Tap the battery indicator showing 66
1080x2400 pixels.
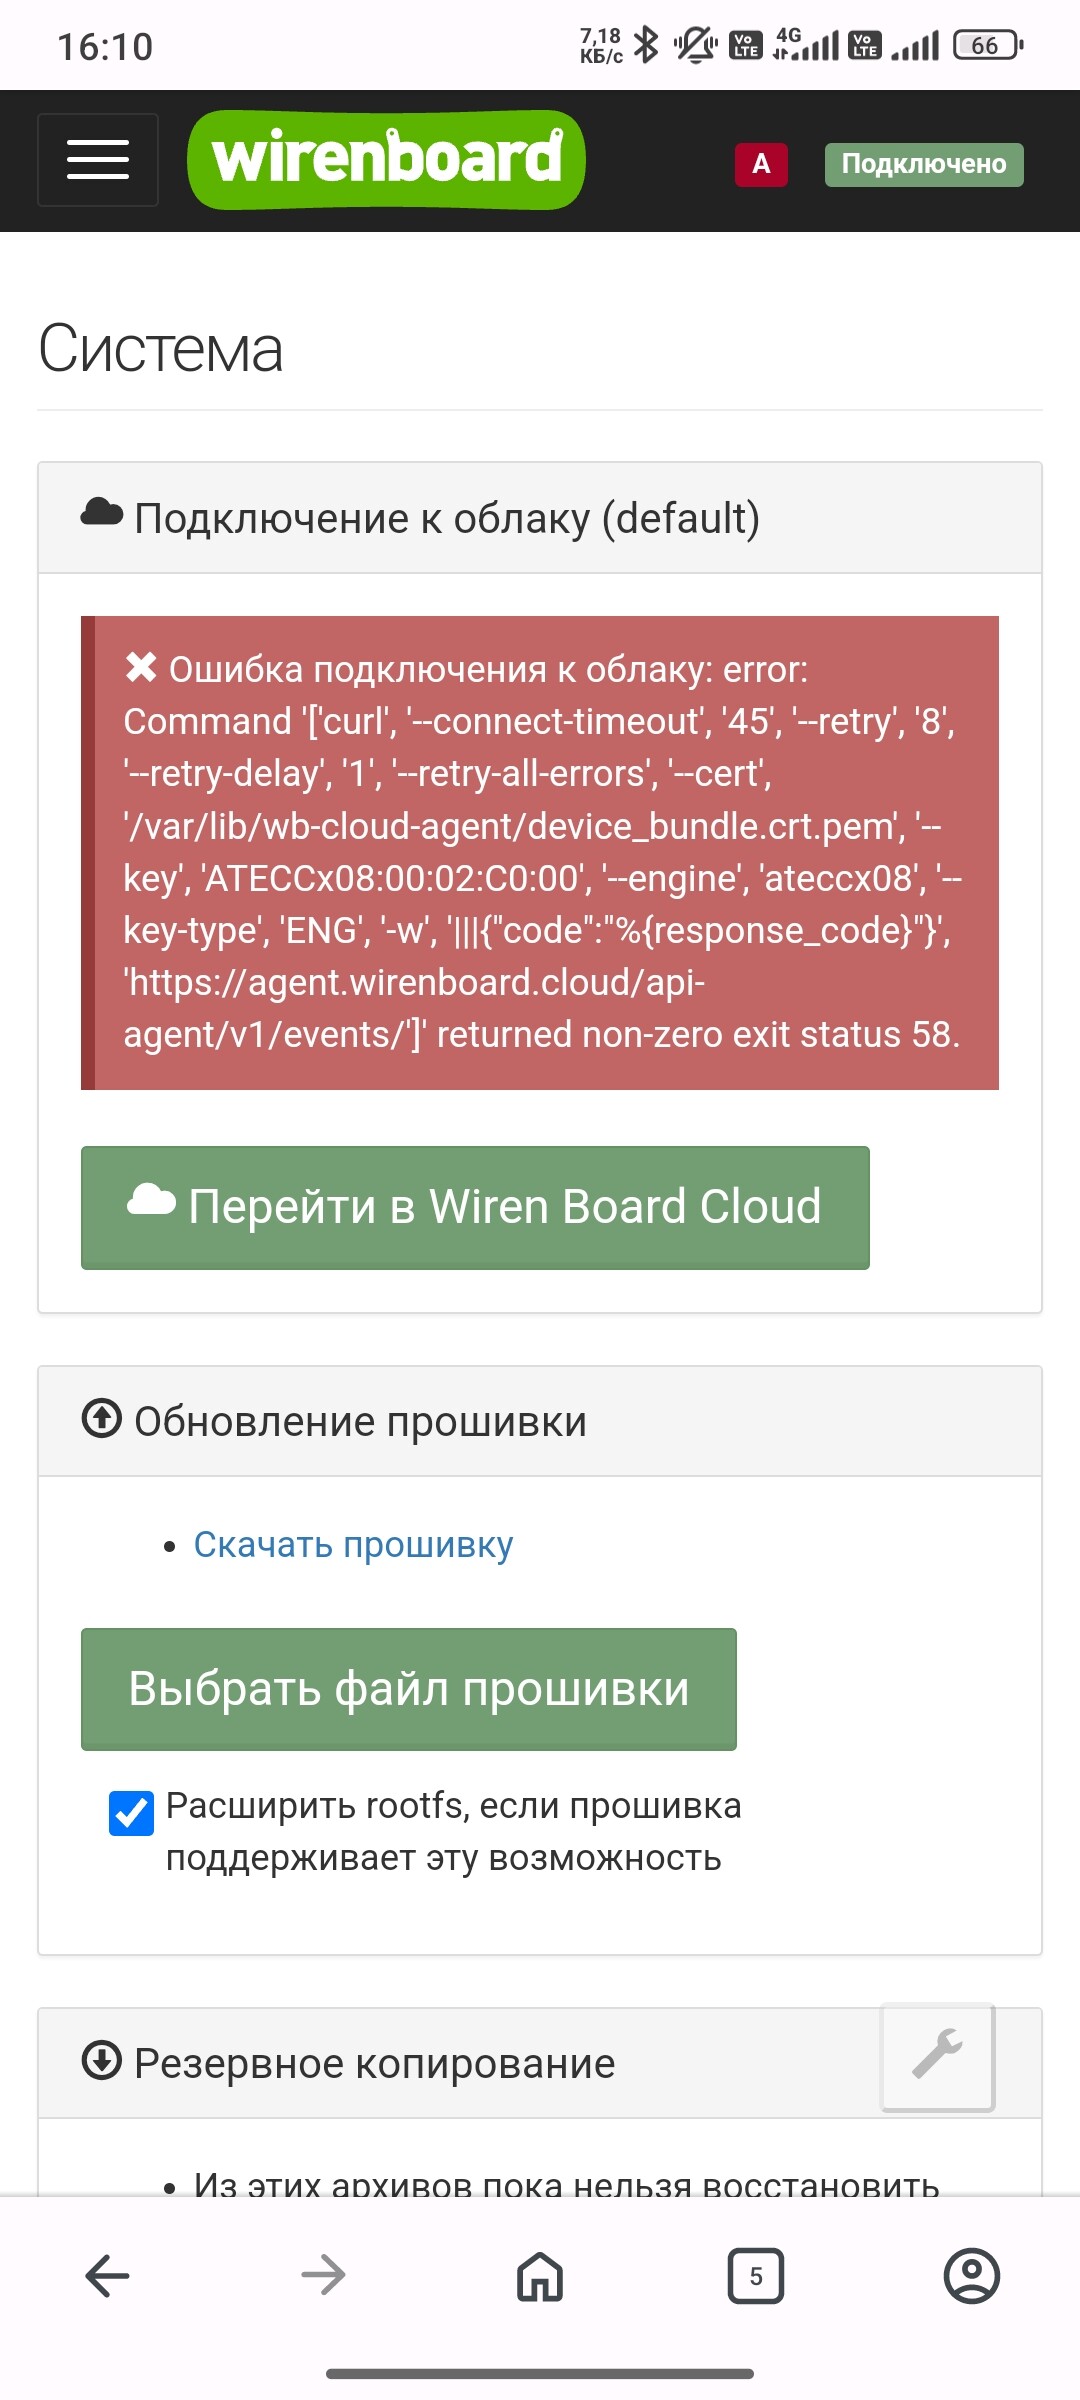[988, 45]
